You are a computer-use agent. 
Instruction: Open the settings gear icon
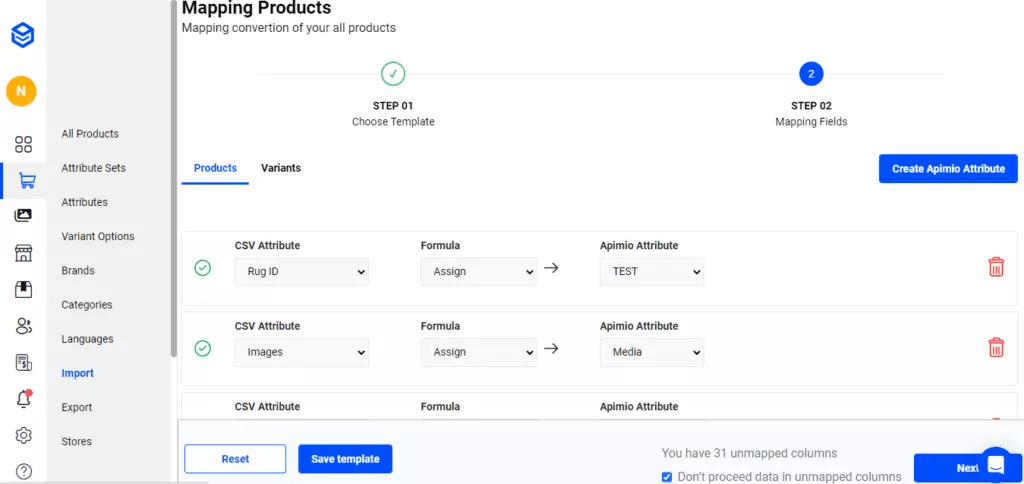24,435
